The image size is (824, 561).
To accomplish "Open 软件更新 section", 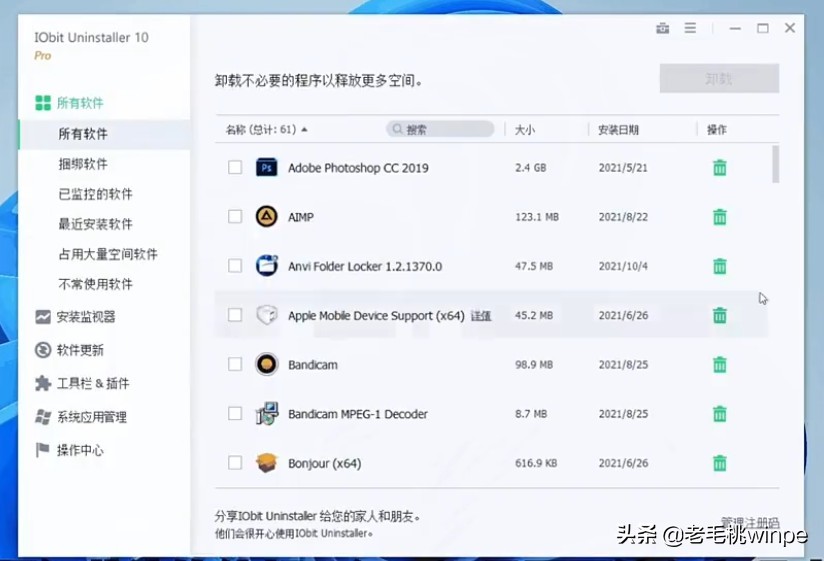I will pyautogui.click(x=80, y=350).
